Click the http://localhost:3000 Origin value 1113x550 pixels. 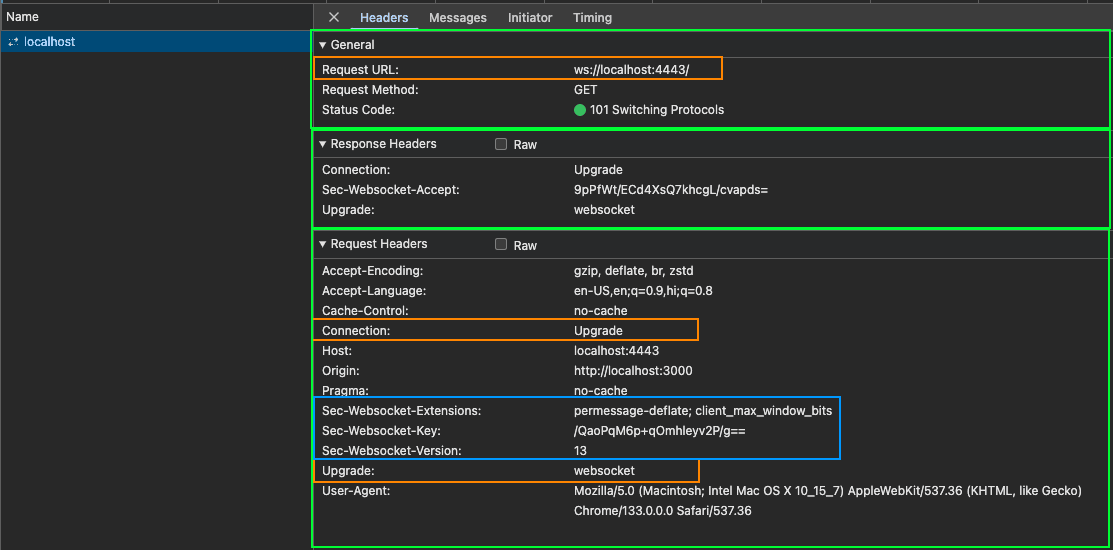632,371
